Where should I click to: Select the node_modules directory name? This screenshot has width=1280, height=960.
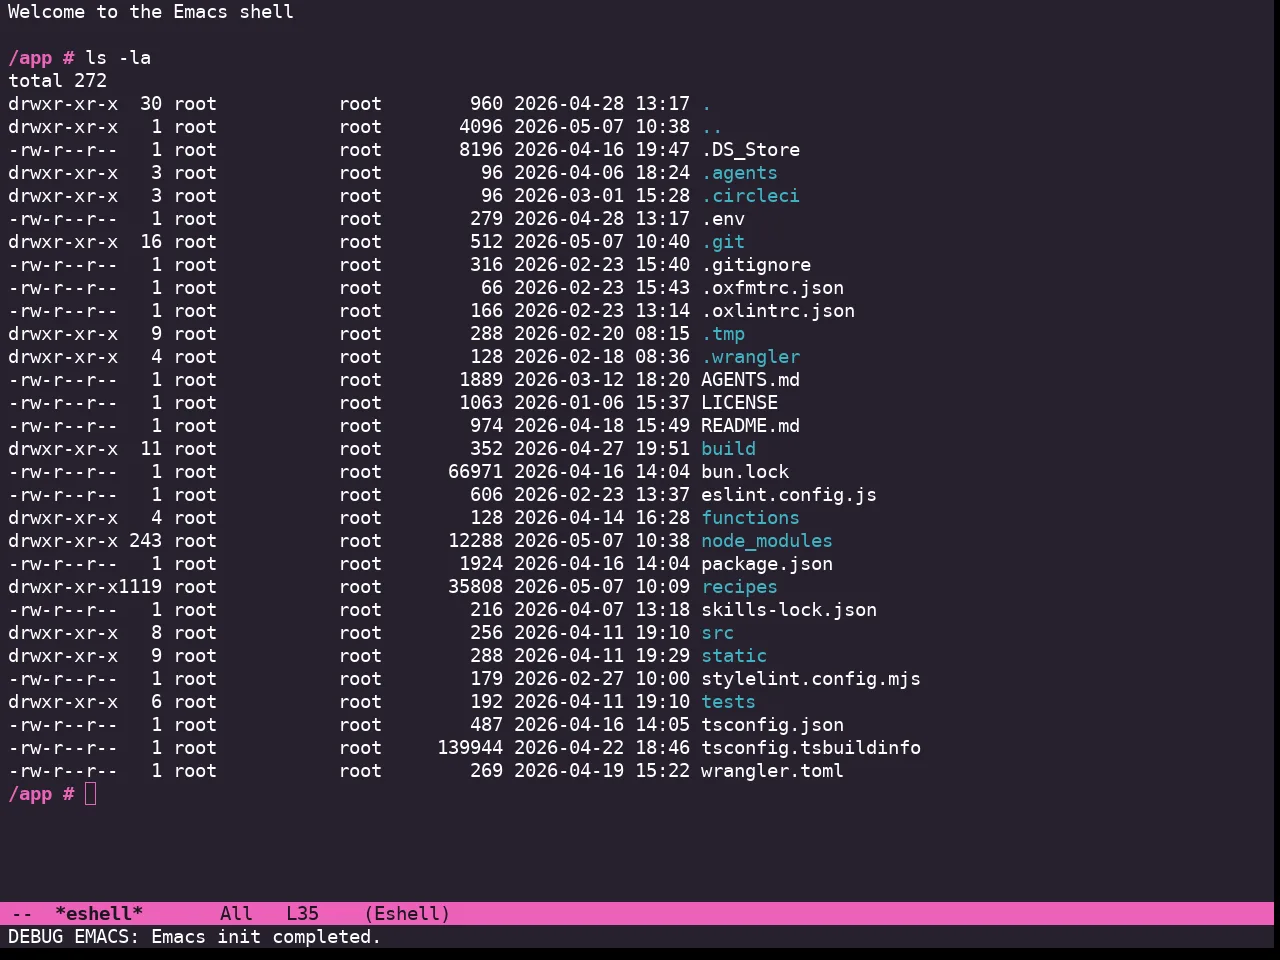coord(767,541)
